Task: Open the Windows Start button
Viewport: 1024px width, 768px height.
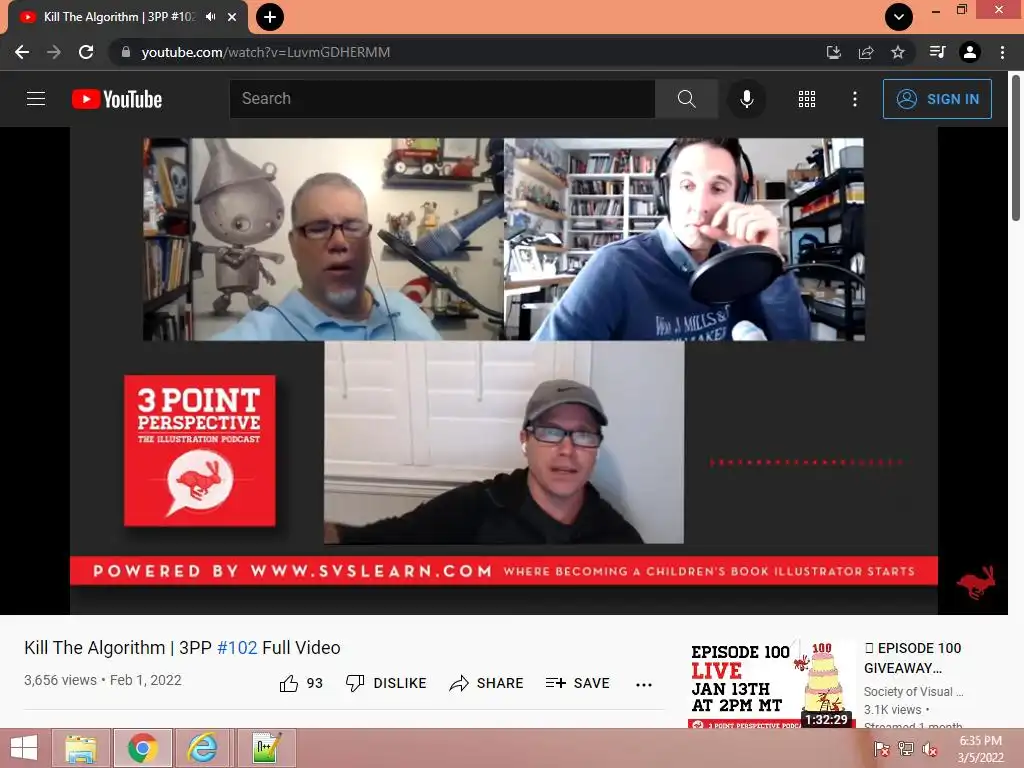Action: pos(24,748)
